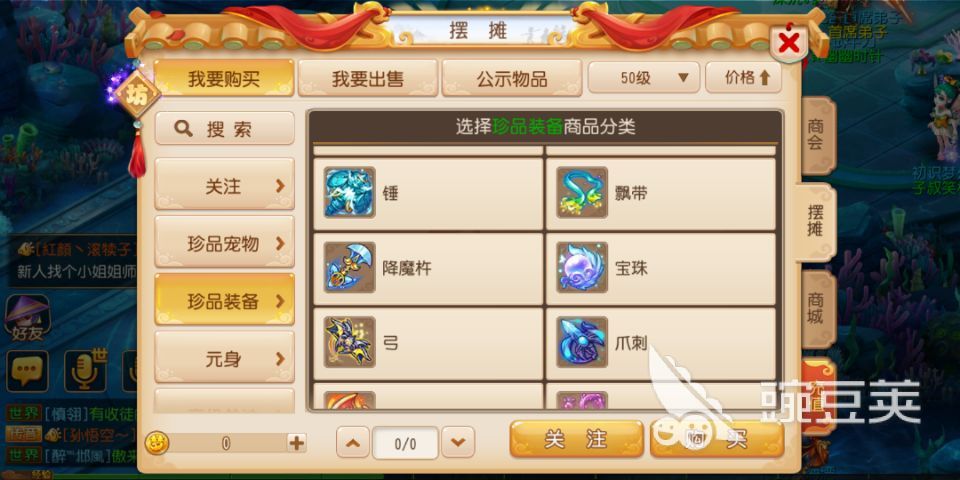Expand the 珍品宠物 category

click(x=224, y=243)
